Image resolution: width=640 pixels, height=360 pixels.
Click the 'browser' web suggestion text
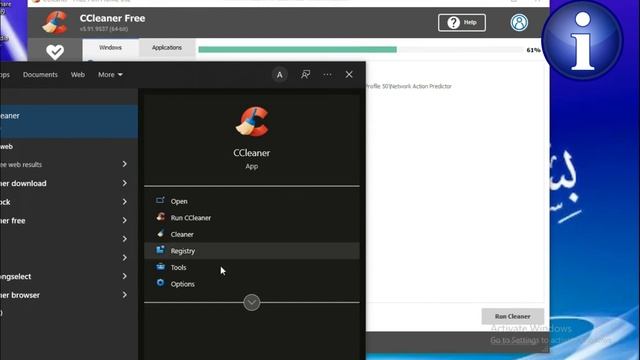click(x=20, y=295)
